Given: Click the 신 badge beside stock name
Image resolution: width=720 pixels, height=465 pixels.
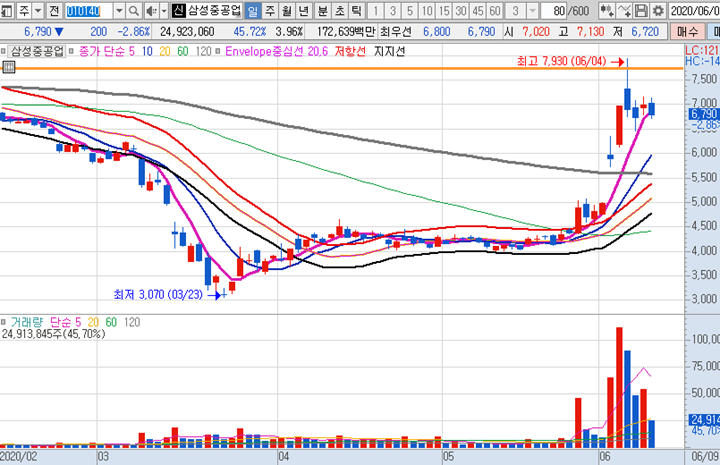Looking at the screenshot, I should click(178, 11).
